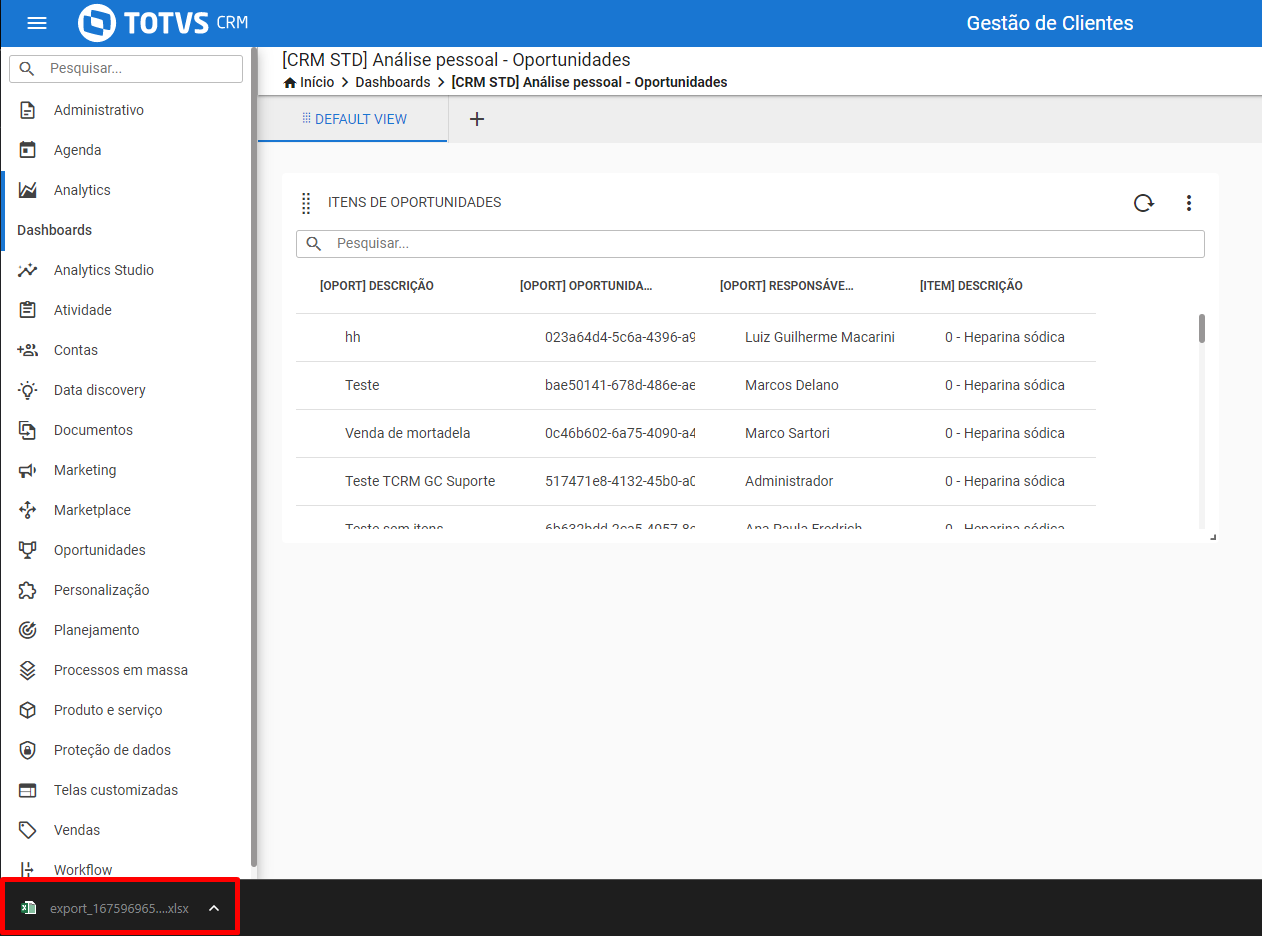Select the 'Luiz Guilherme Macarini' cell
The image size is (1262, 936).
point(820,337)
